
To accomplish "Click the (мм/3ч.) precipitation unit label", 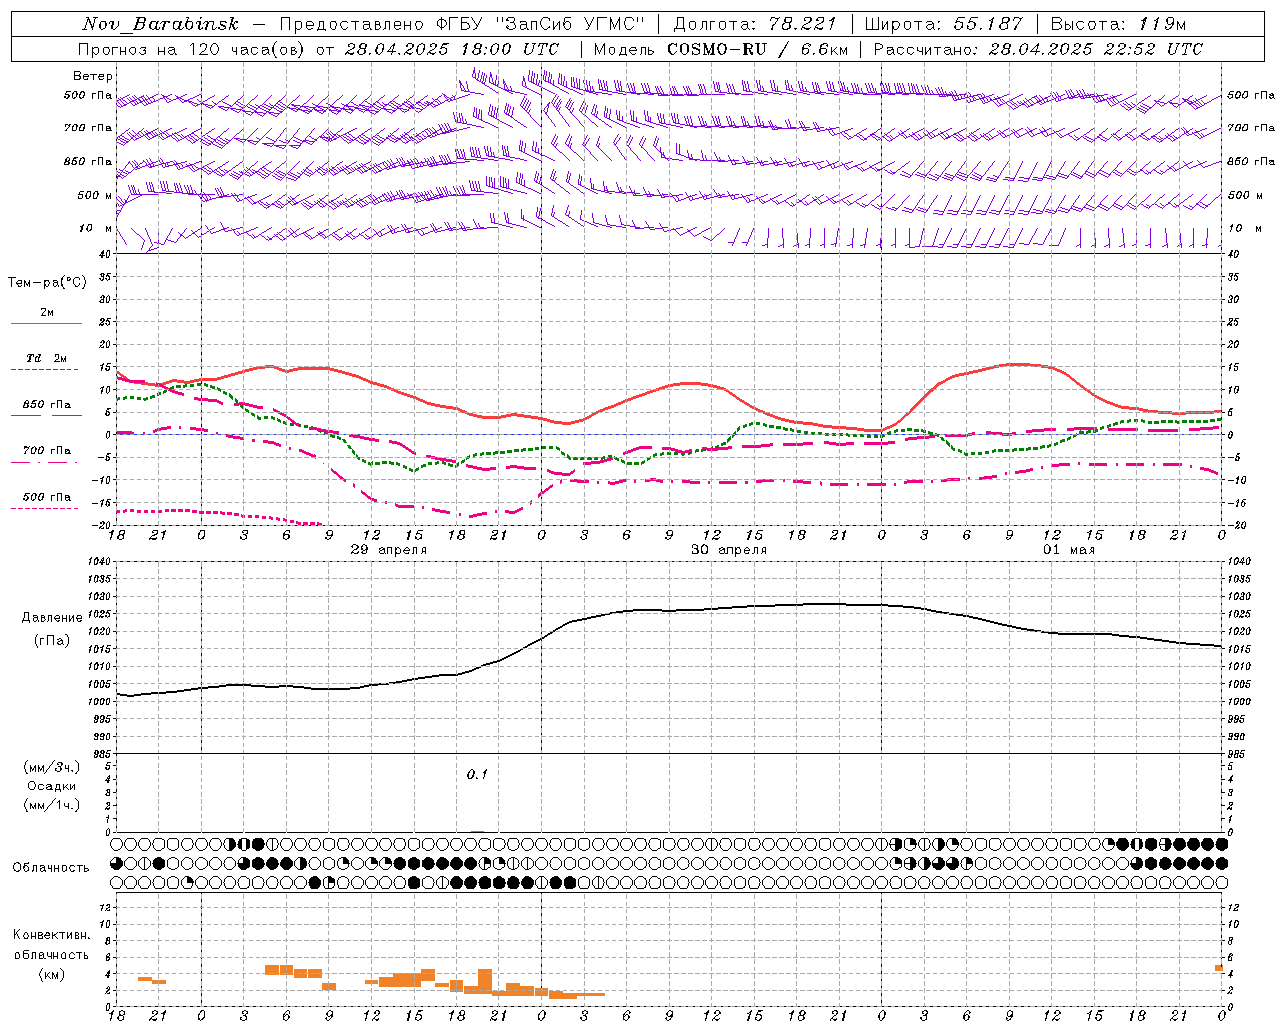I will [x=52, y=767].
